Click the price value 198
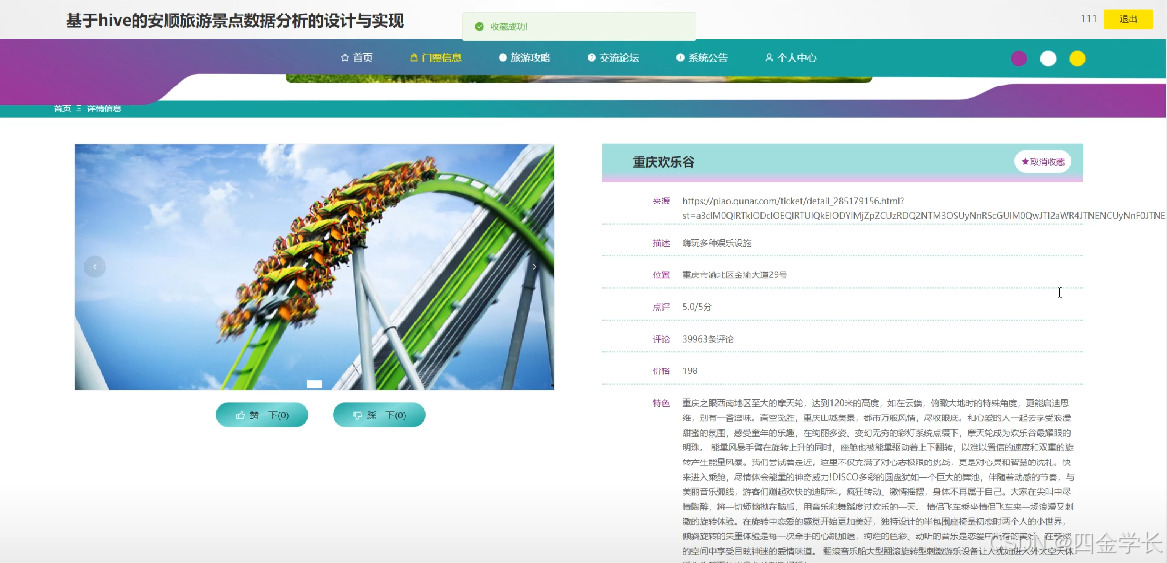The height and width of the screenshot is (563, 1167). point(690,371)
